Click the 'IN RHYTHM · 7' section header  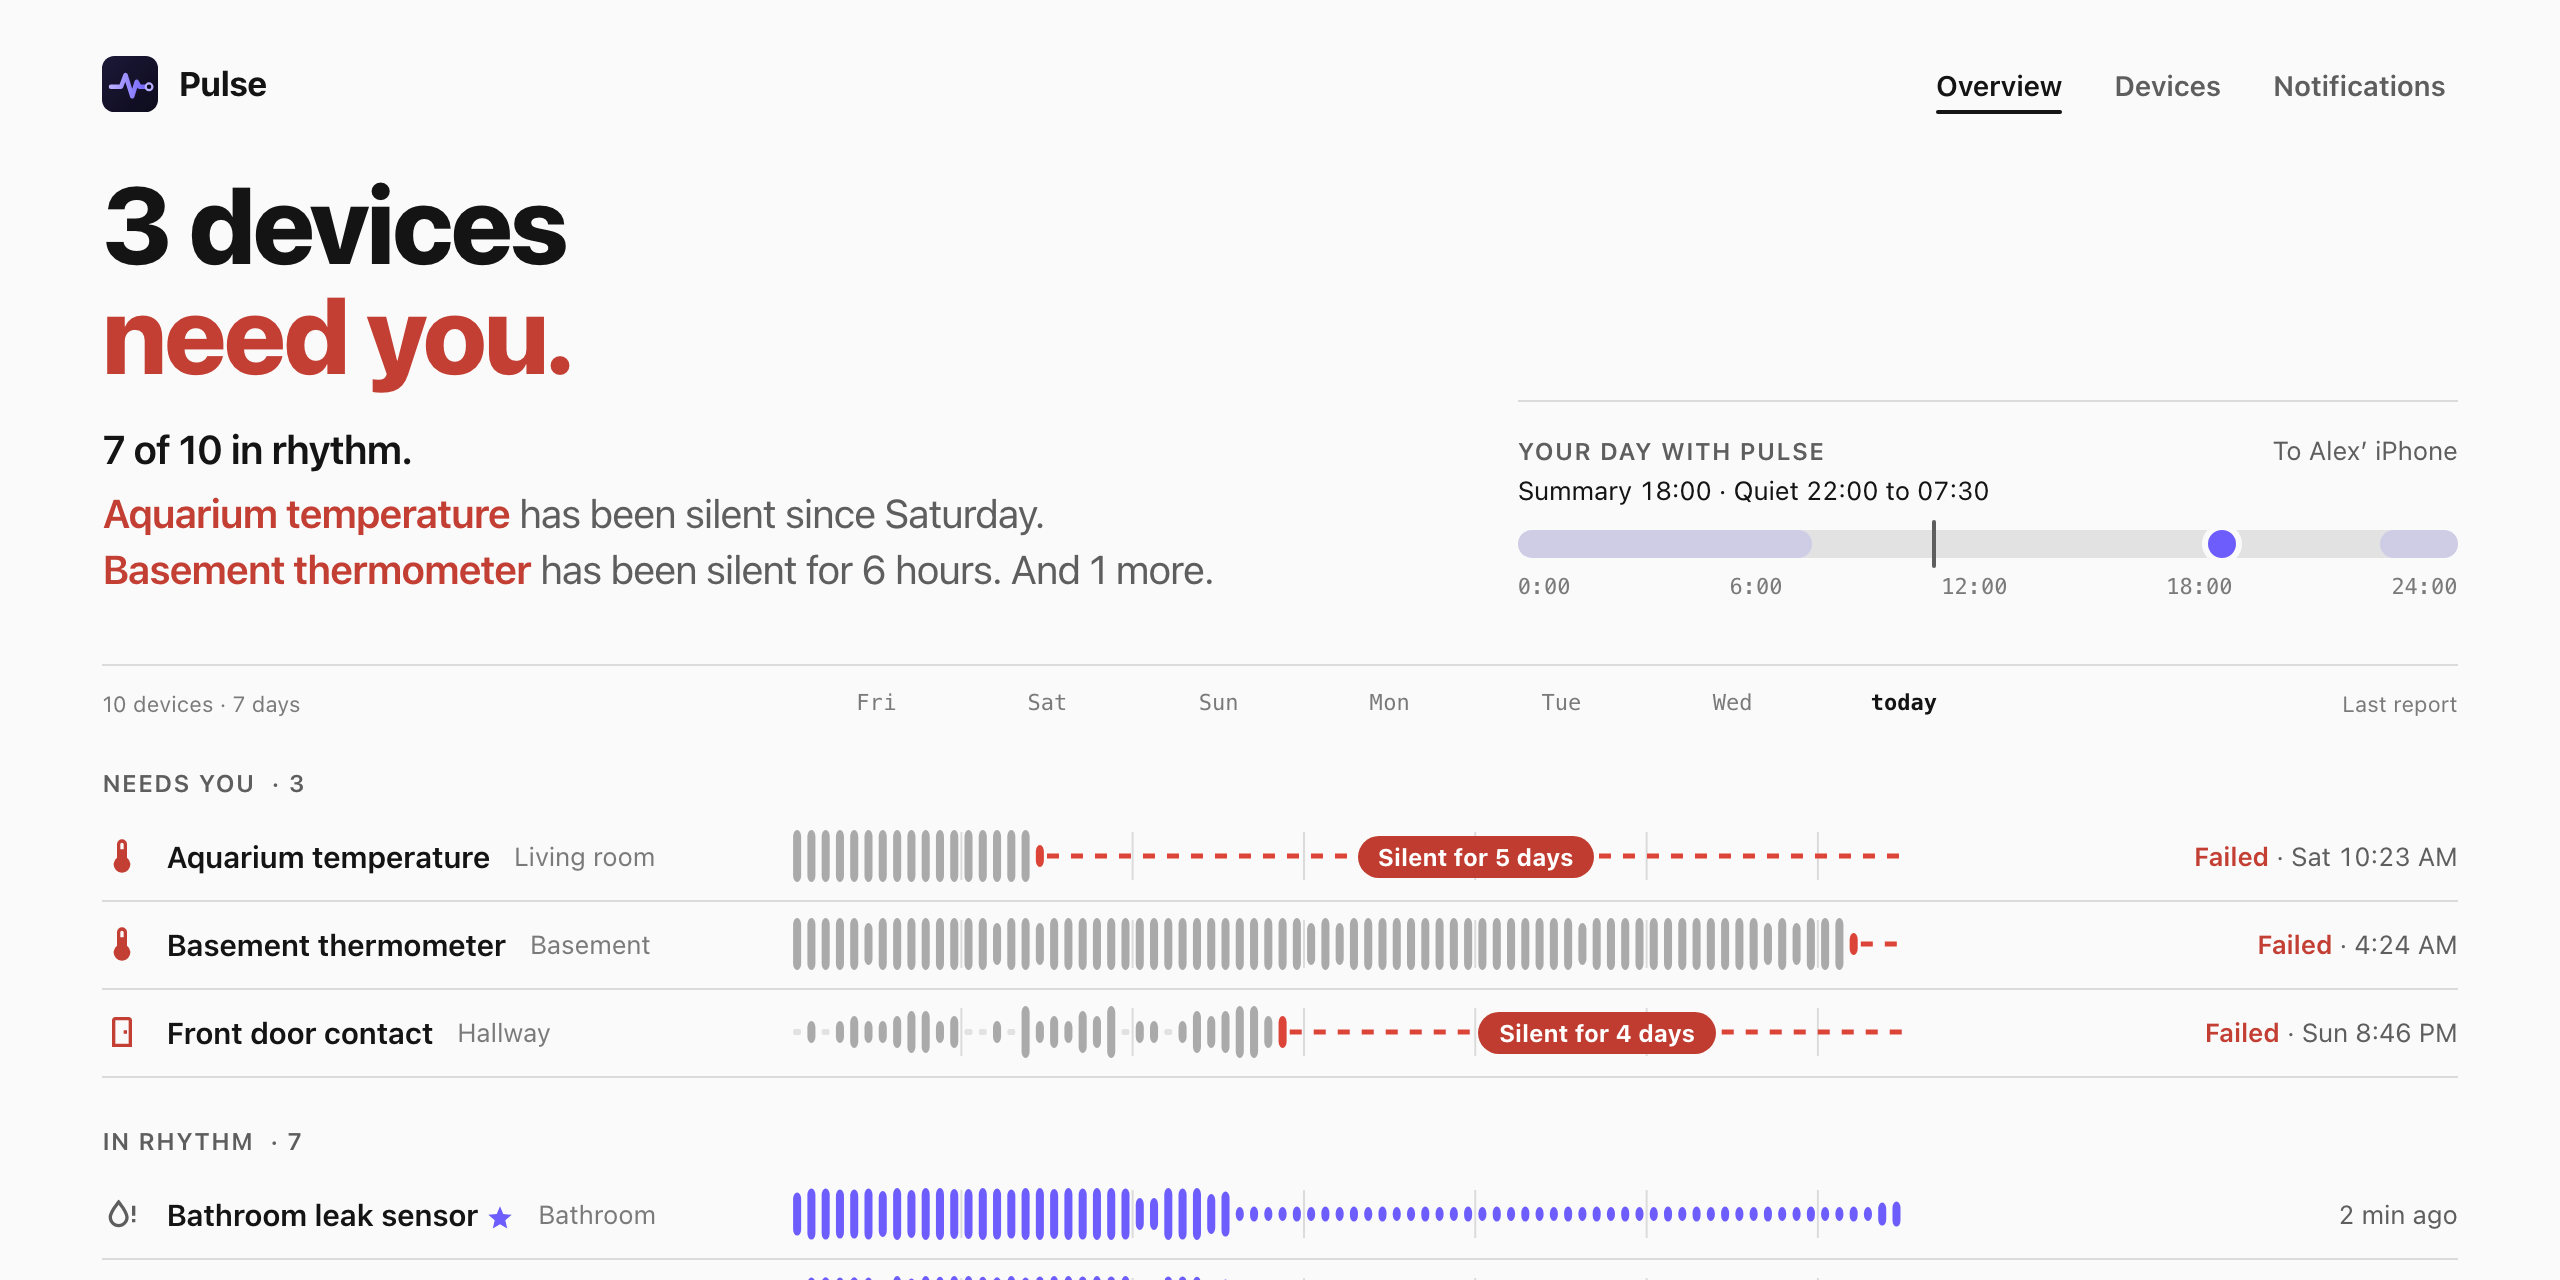[202, 1141]
